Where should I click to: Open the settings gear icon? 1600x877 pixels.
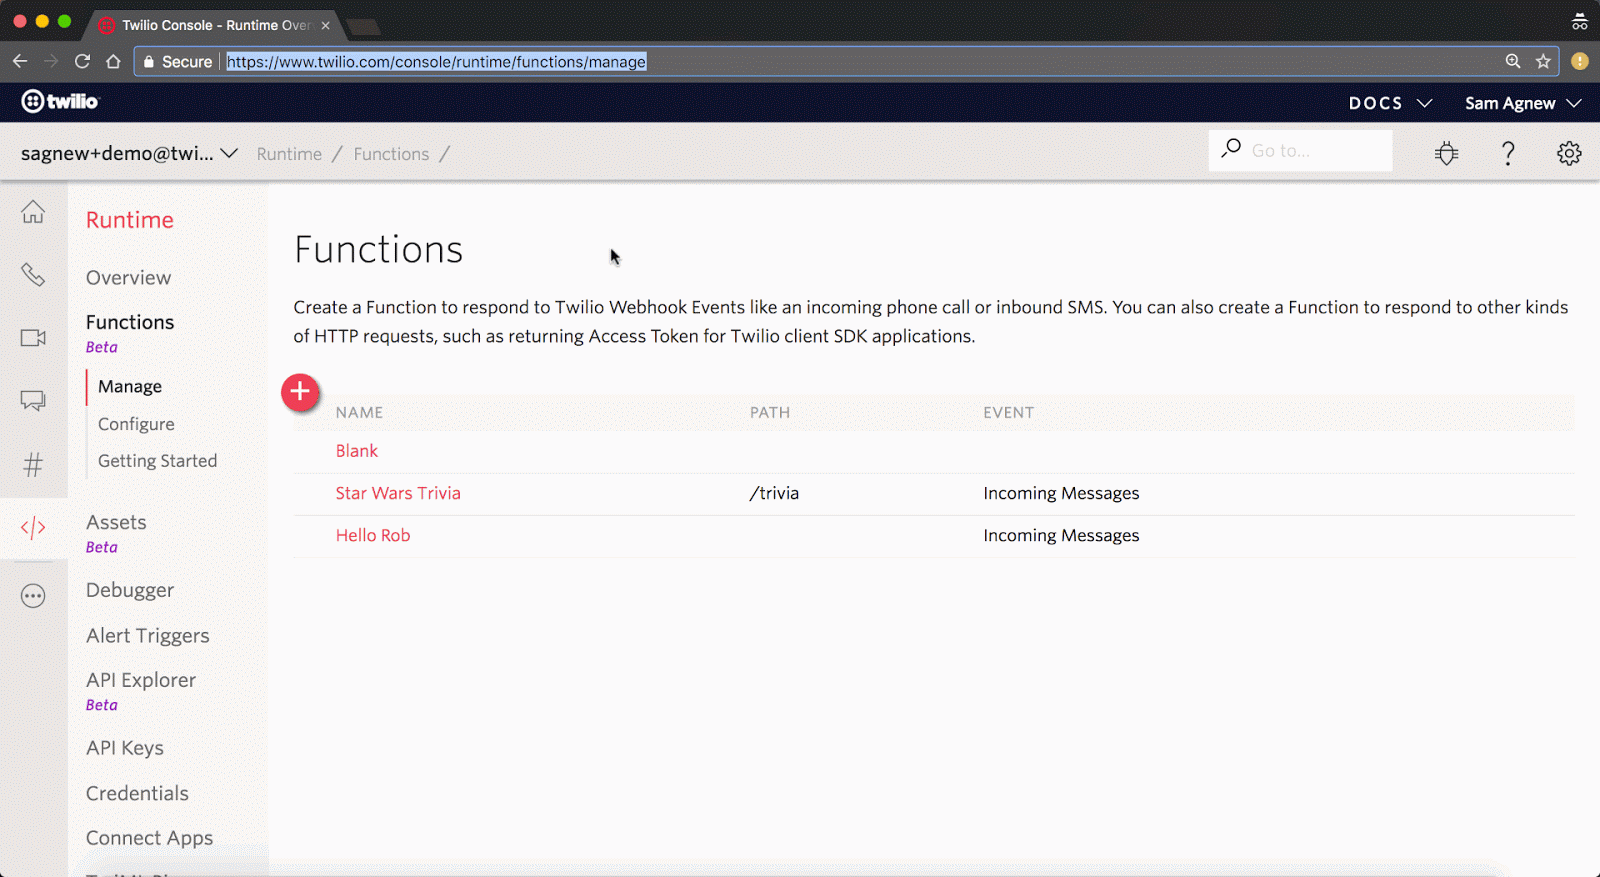tap(1569, 153)
